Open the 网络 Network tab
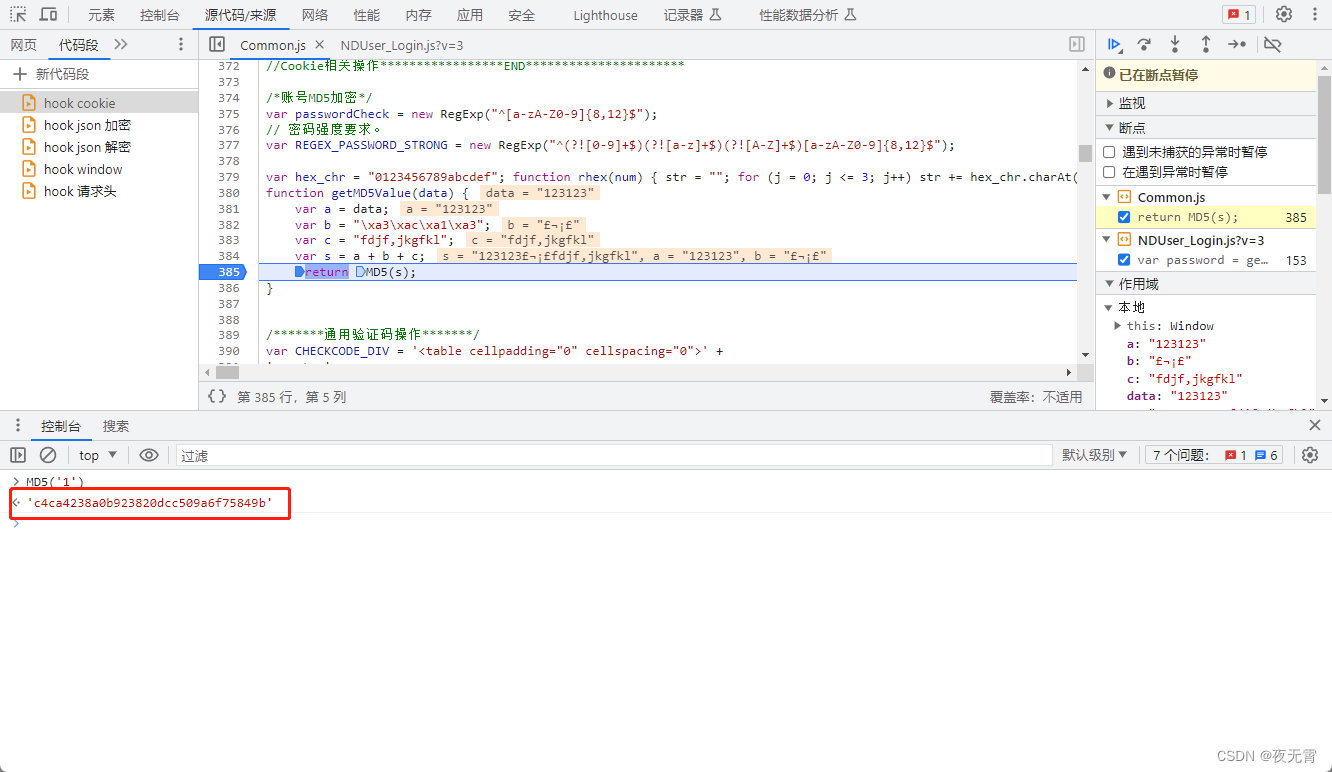Image resolution: width=1332 pixels, height=772 pixels. pyautogui.click(x=315, y=15)
